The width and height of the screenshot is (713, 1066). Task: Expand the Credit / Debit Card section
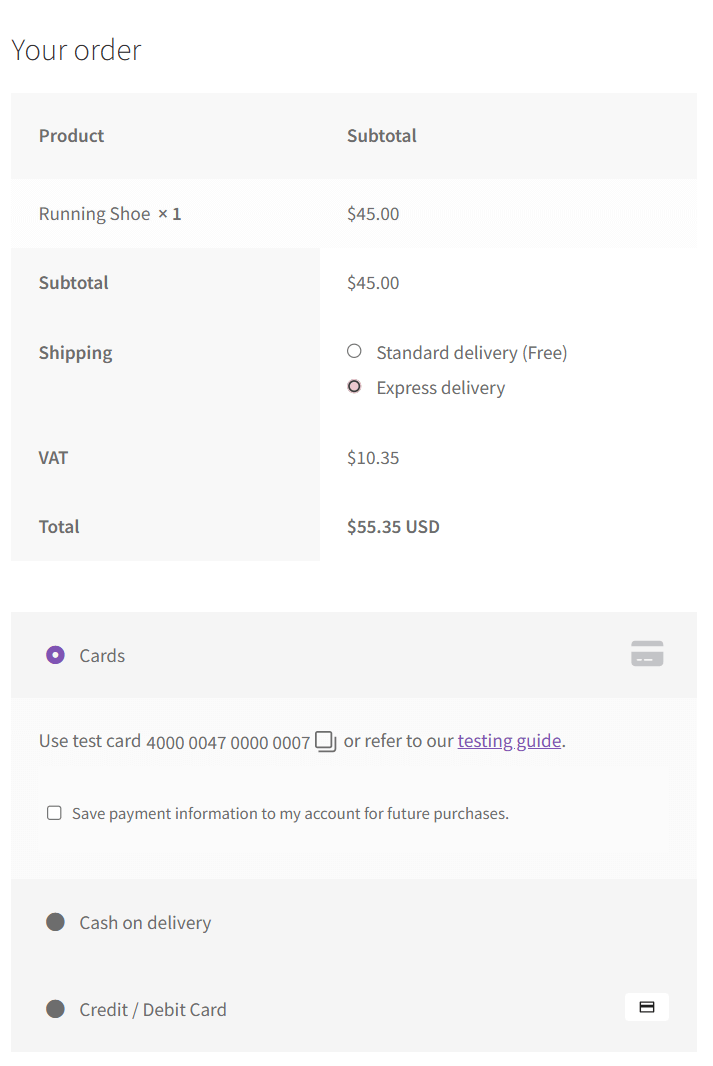152,1009
